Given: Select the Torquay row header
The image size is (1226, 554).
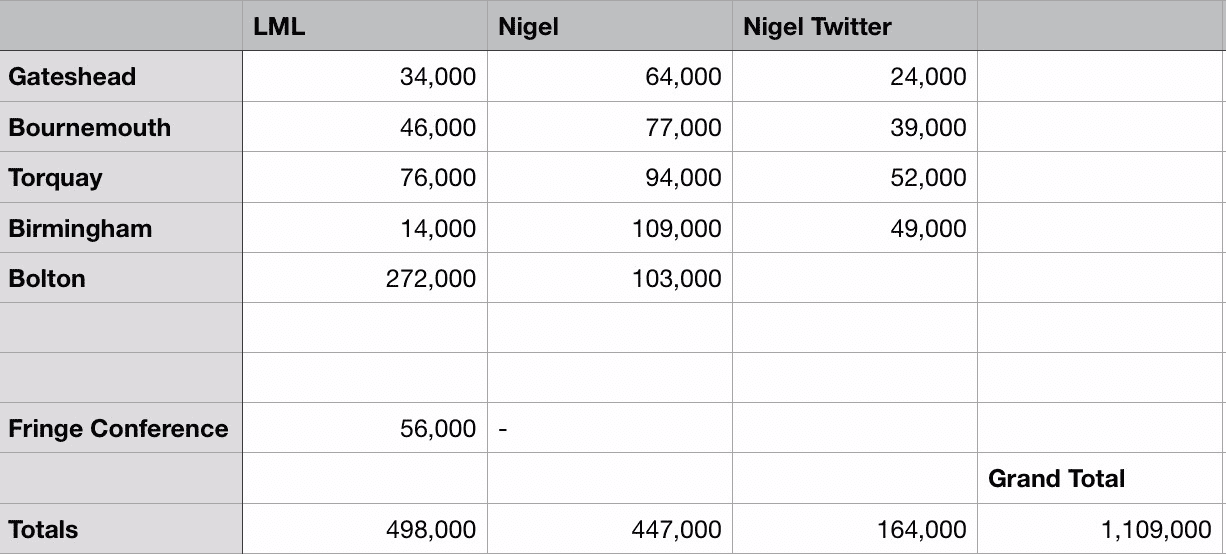Looking at the screenshot, I should pos(121,177).
